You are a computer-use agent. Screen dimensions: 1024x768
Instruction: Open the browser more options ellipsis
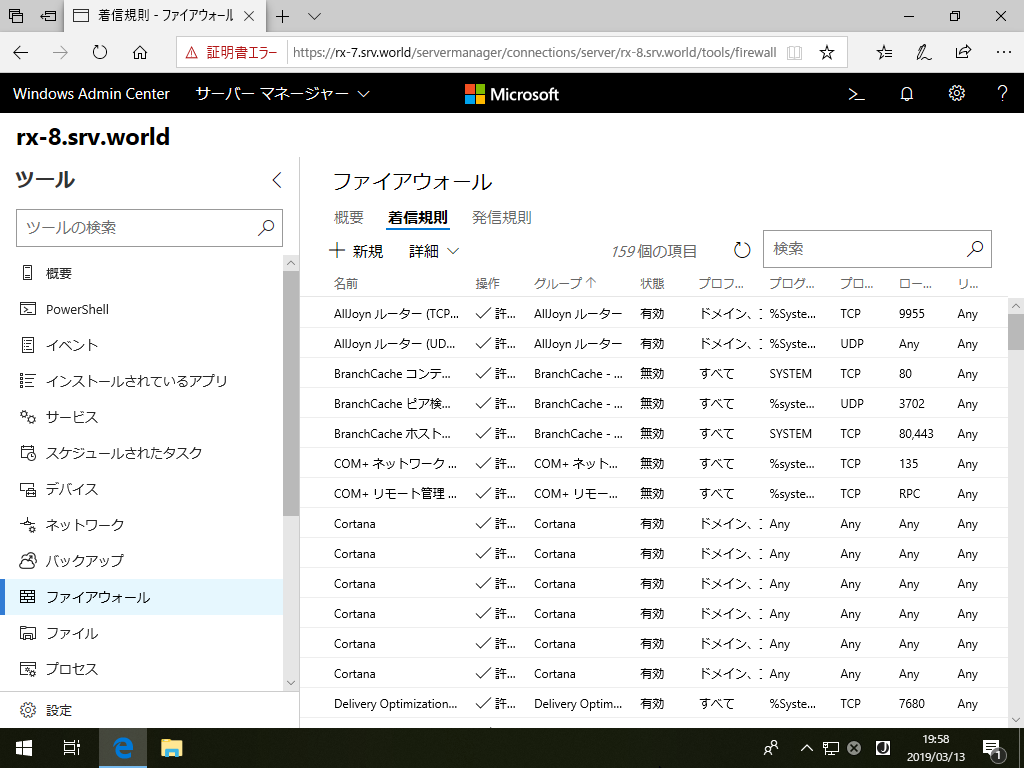pyautogui.click(x=1004, y=52)
